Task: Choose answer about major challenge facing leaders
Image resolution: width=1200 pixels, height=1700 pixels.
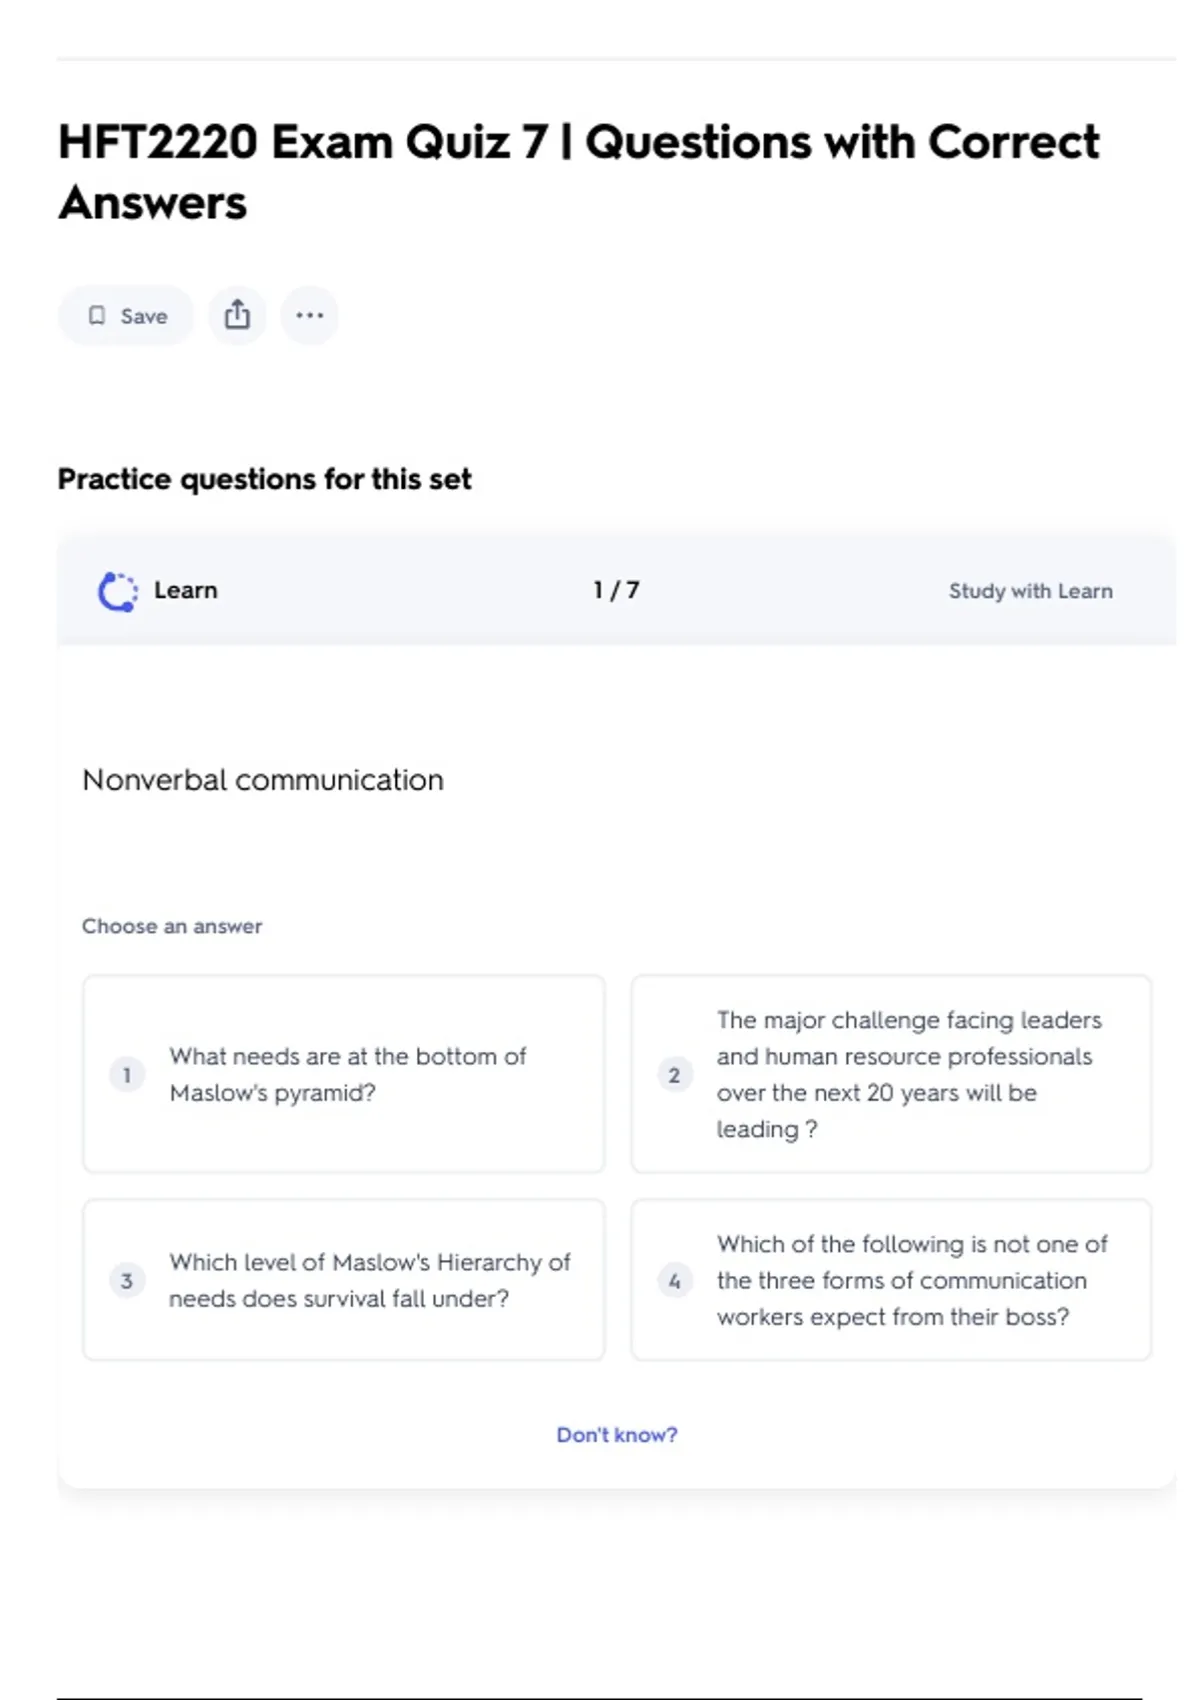Action: (x=908, y=1074)
